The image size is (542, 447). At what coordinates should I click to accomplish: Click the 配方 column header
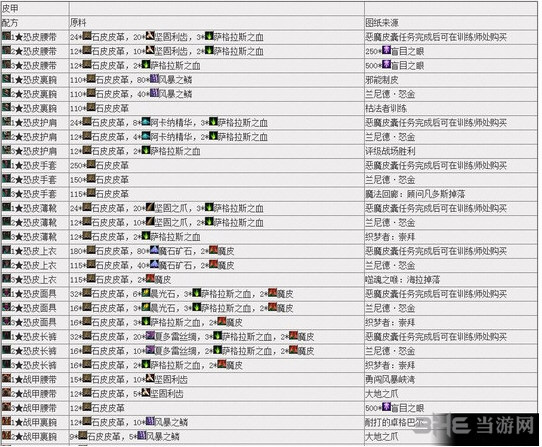click(35, 22)
